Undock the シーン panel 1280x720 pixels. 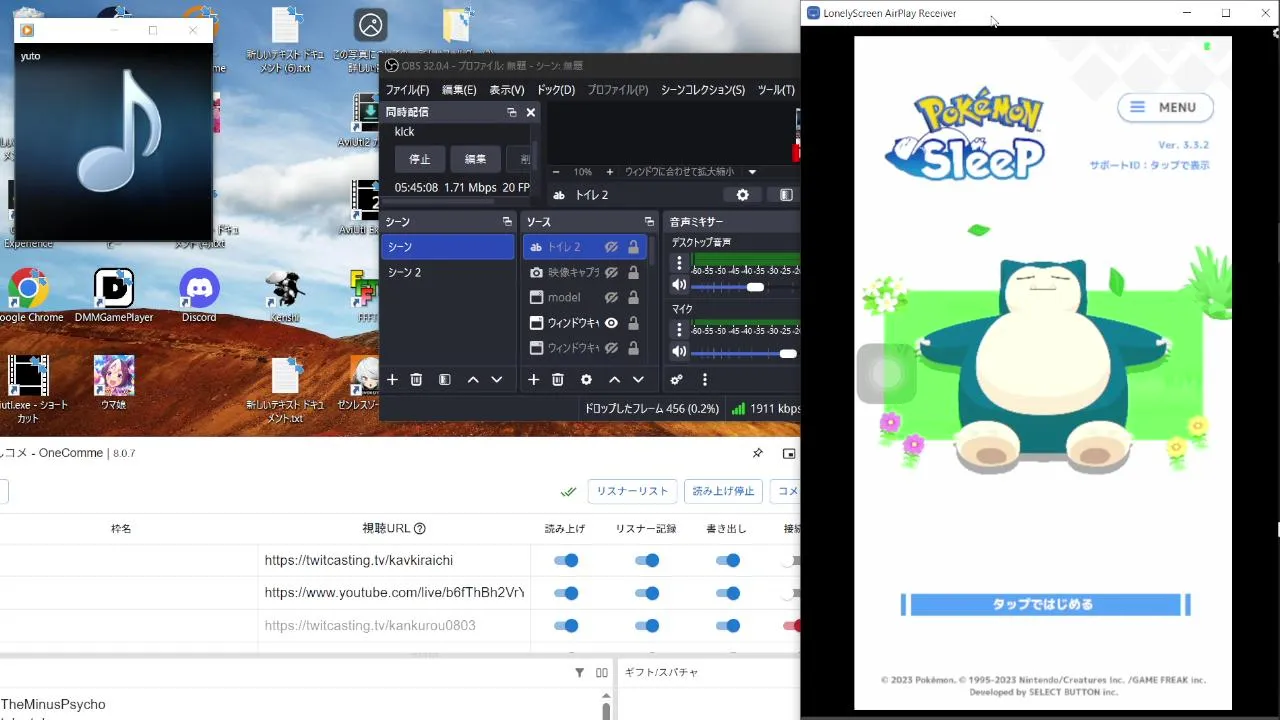[x=507, y=222]
